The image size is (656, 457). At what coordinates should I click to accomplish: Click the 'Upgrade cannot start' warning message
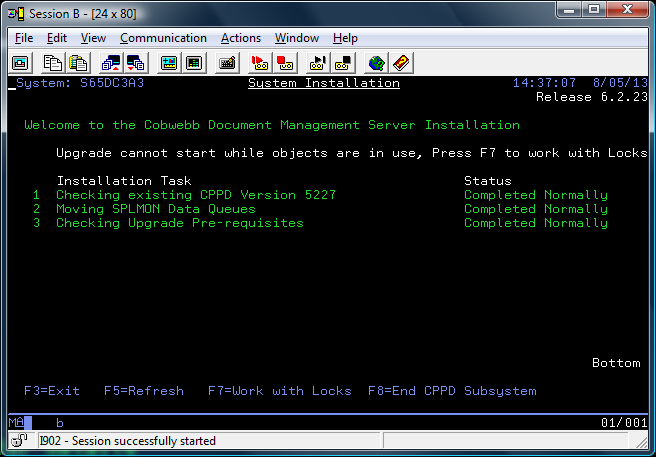tap(352, 153)
